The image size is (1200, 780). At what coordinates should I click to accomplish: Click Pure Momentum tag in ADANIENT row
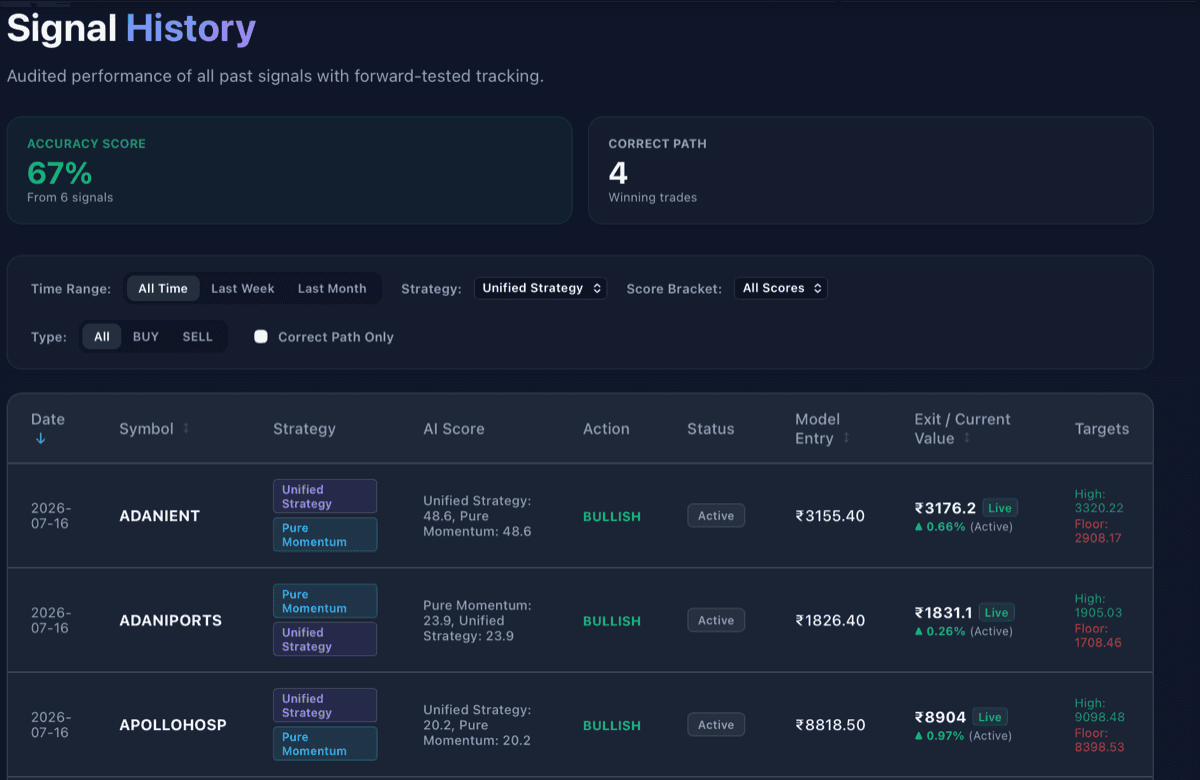(x=325, y=535)
